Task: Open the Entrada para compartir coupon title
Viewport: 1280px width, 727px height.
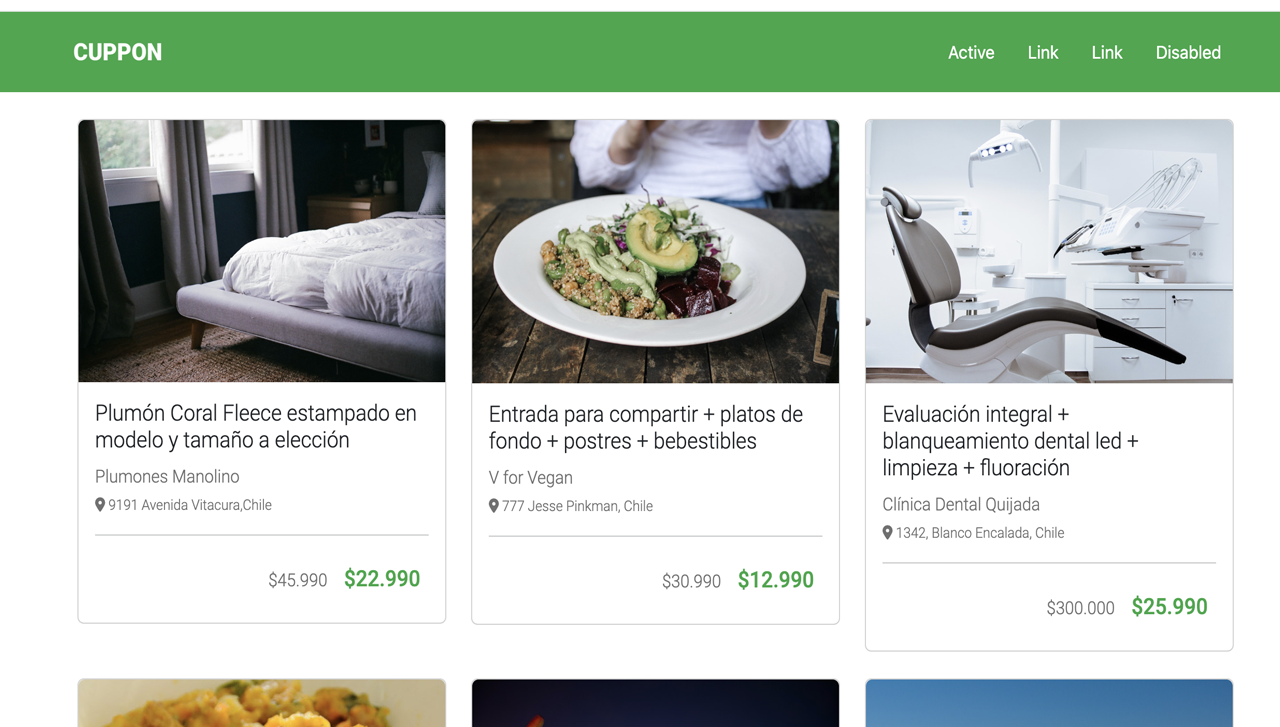Action: [x=645, y=427]
